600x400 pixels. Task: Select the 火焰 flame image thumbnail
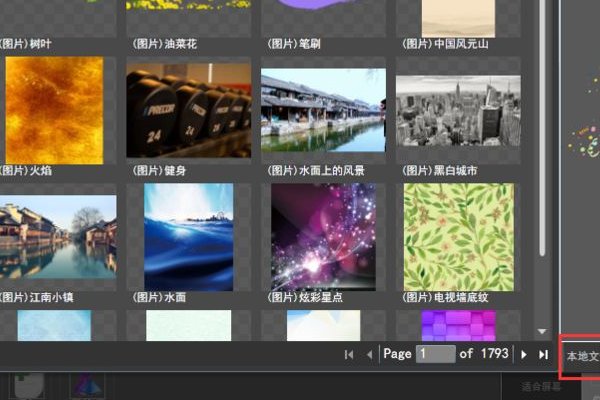(54, 110)
